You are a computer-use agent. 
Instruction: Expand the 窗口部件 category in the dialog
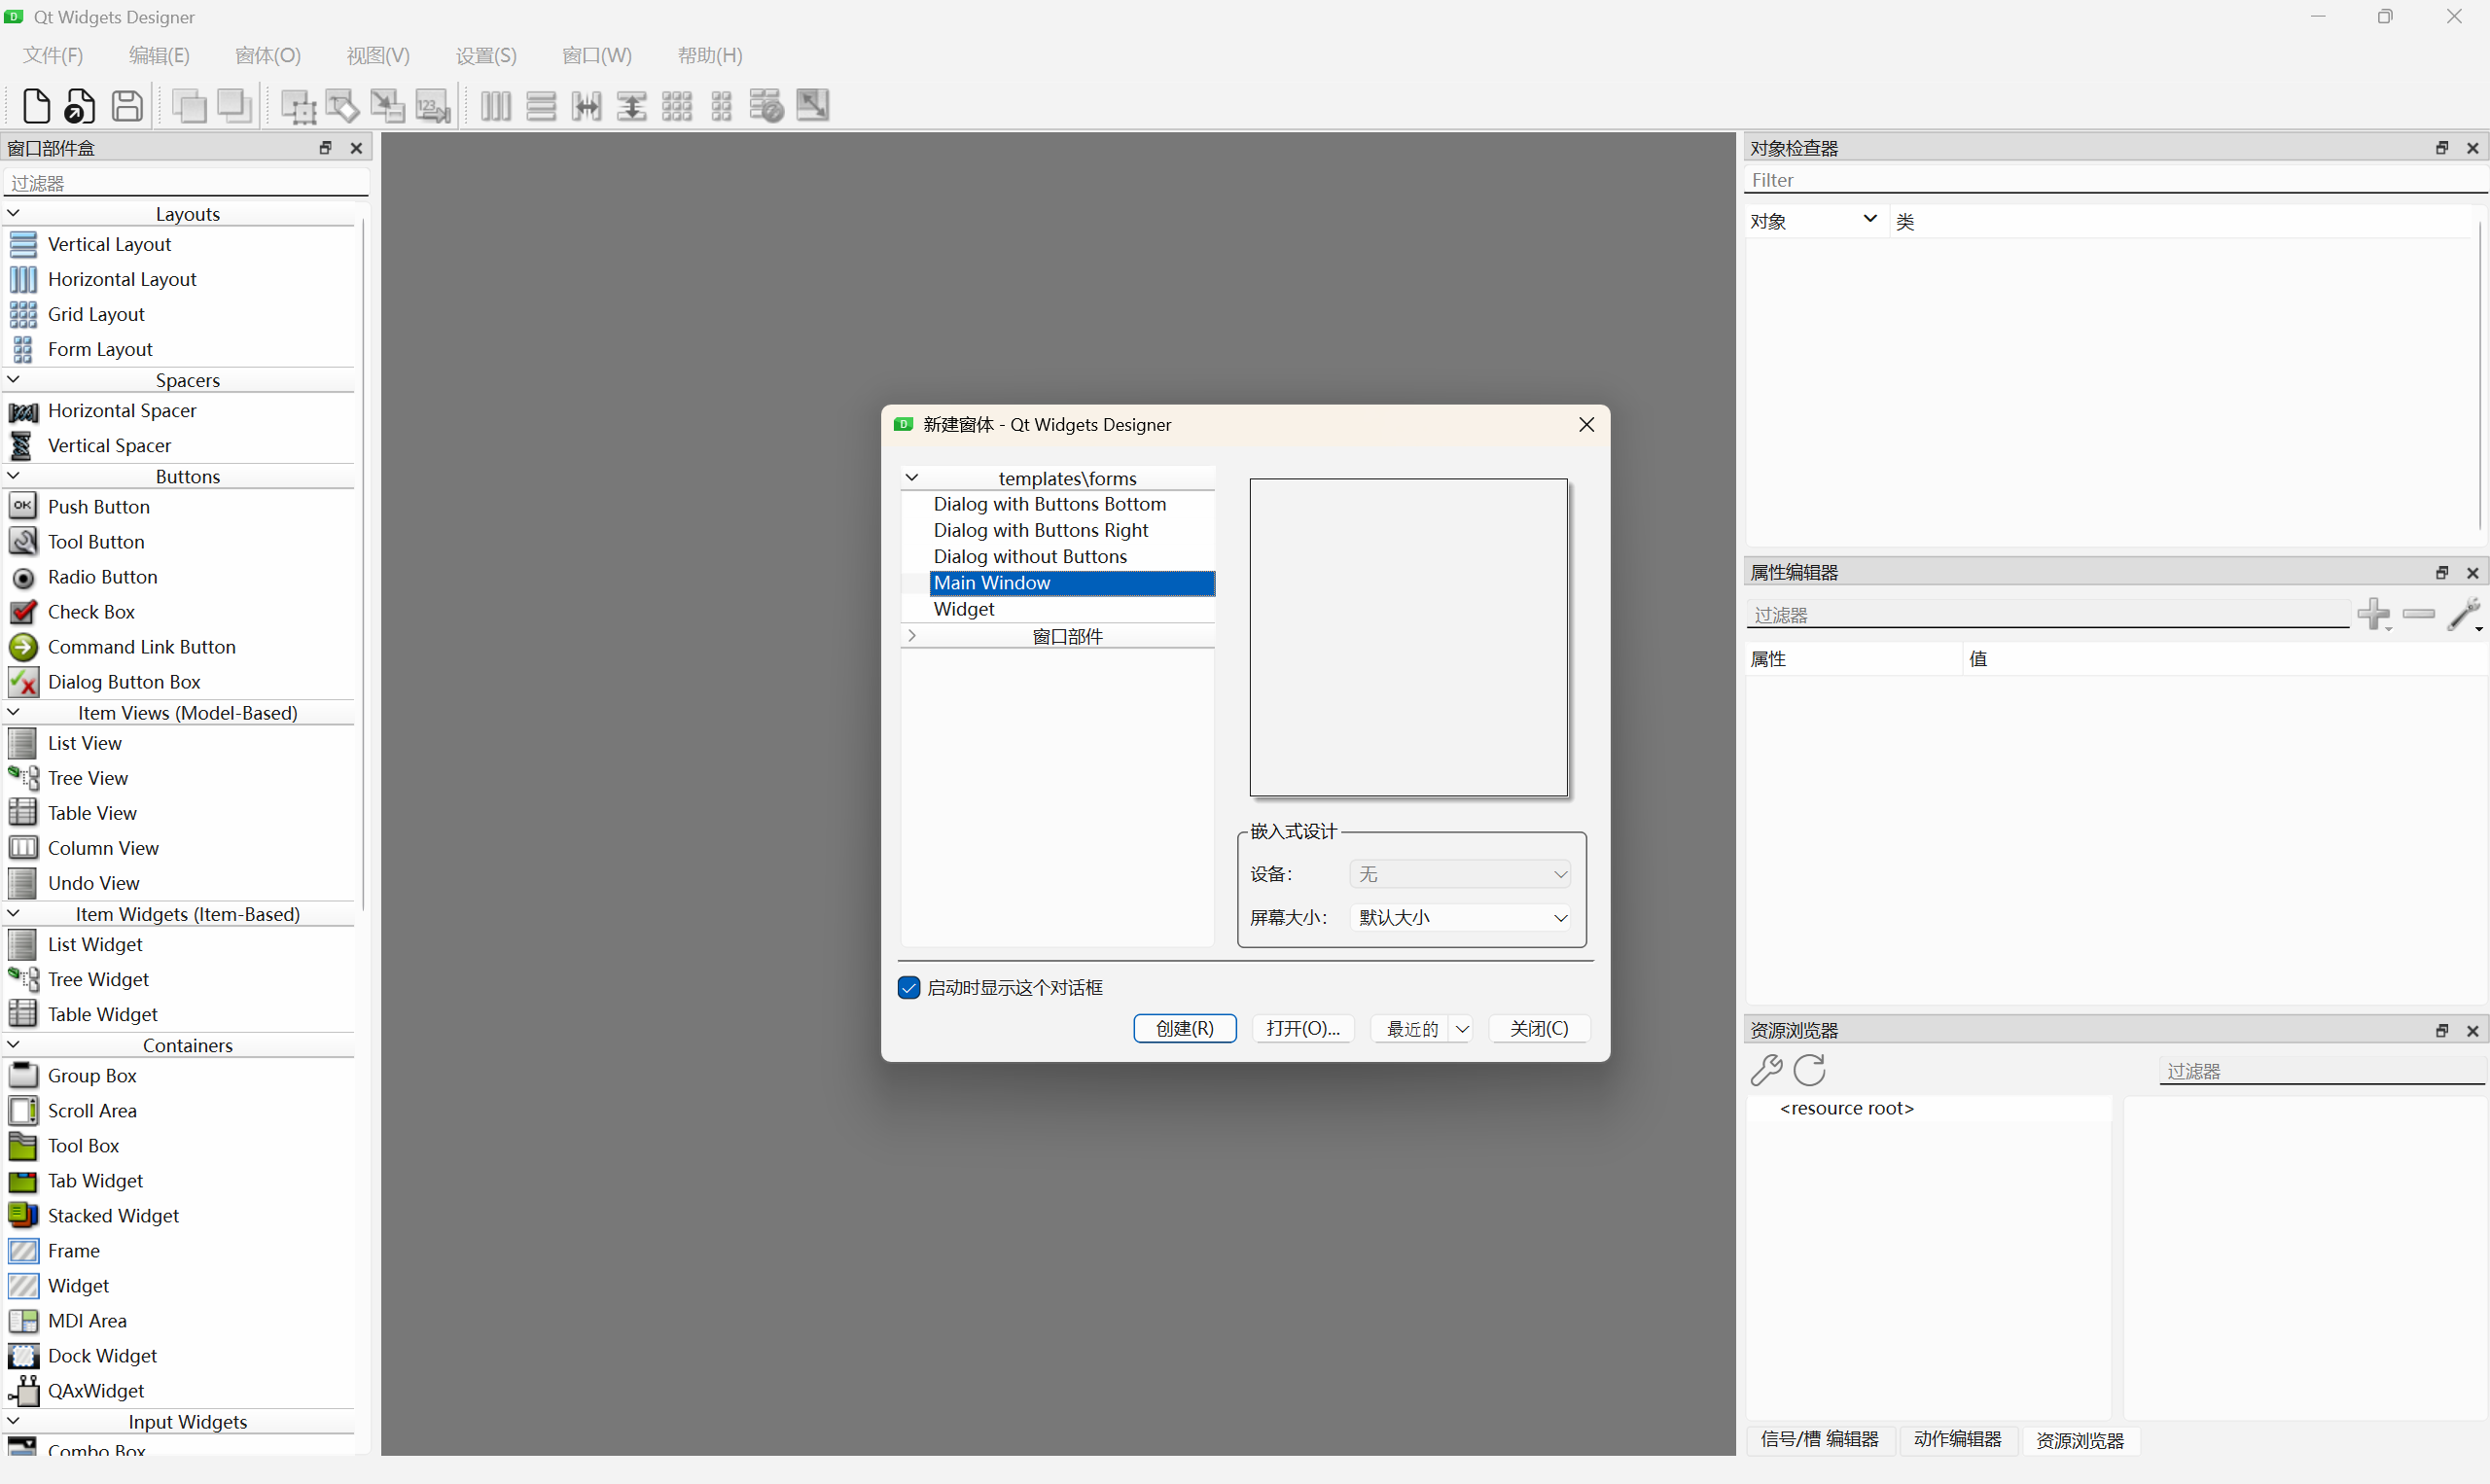(911, 636)
